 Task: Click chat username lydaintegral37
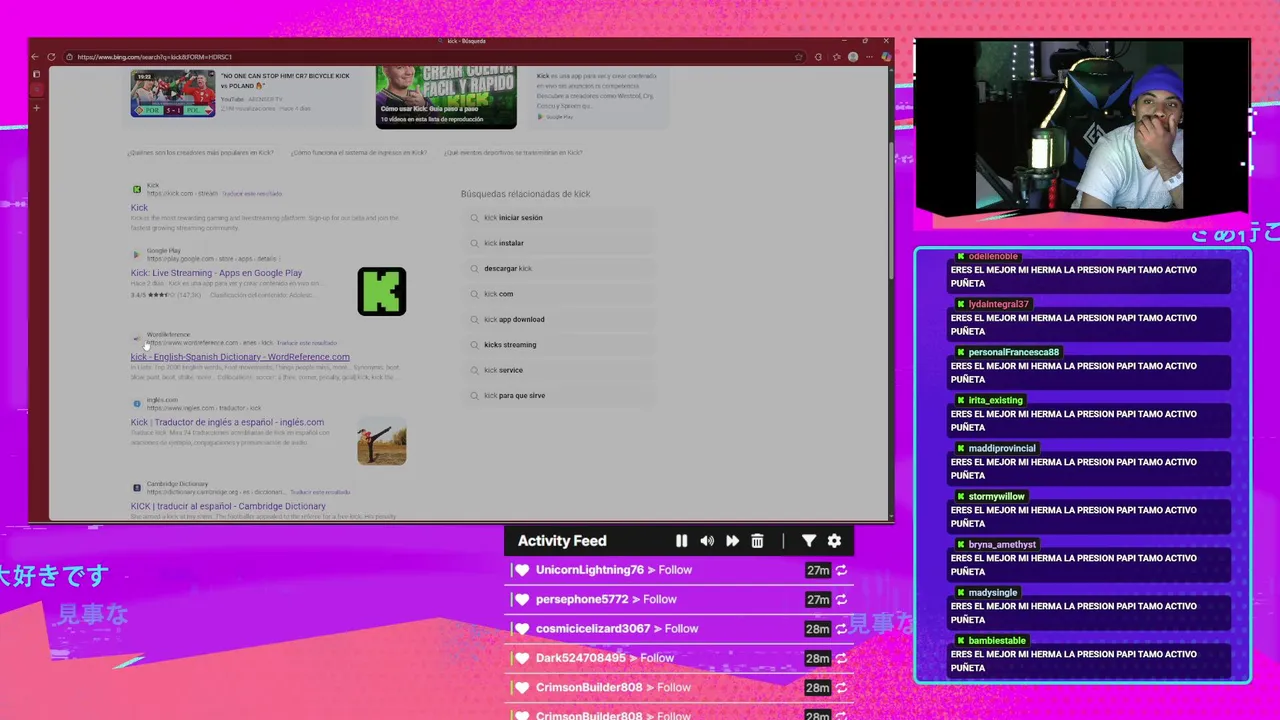(x=998, y=304)
